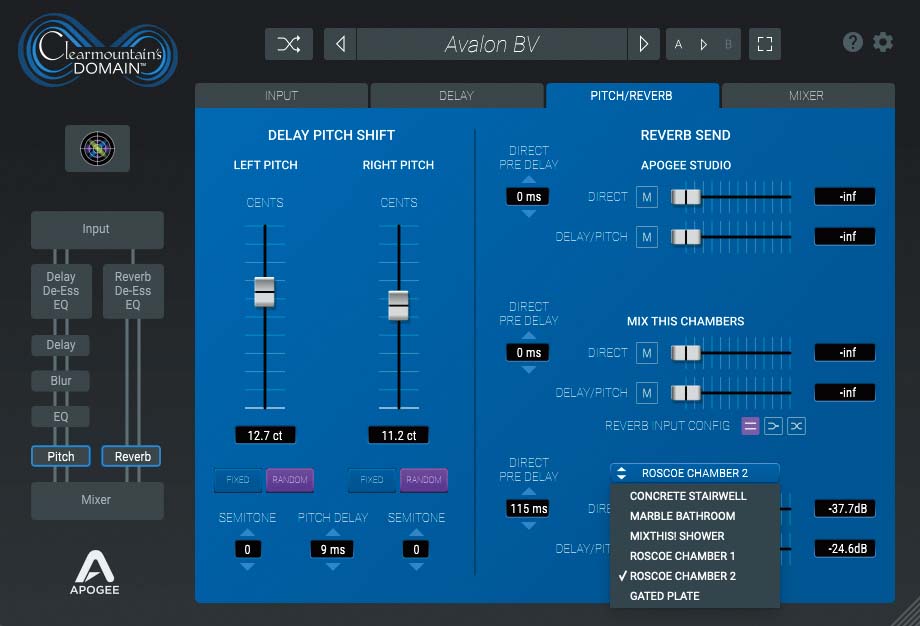
Task: Open Reverb block in signal flow
Action: [131, 456]
